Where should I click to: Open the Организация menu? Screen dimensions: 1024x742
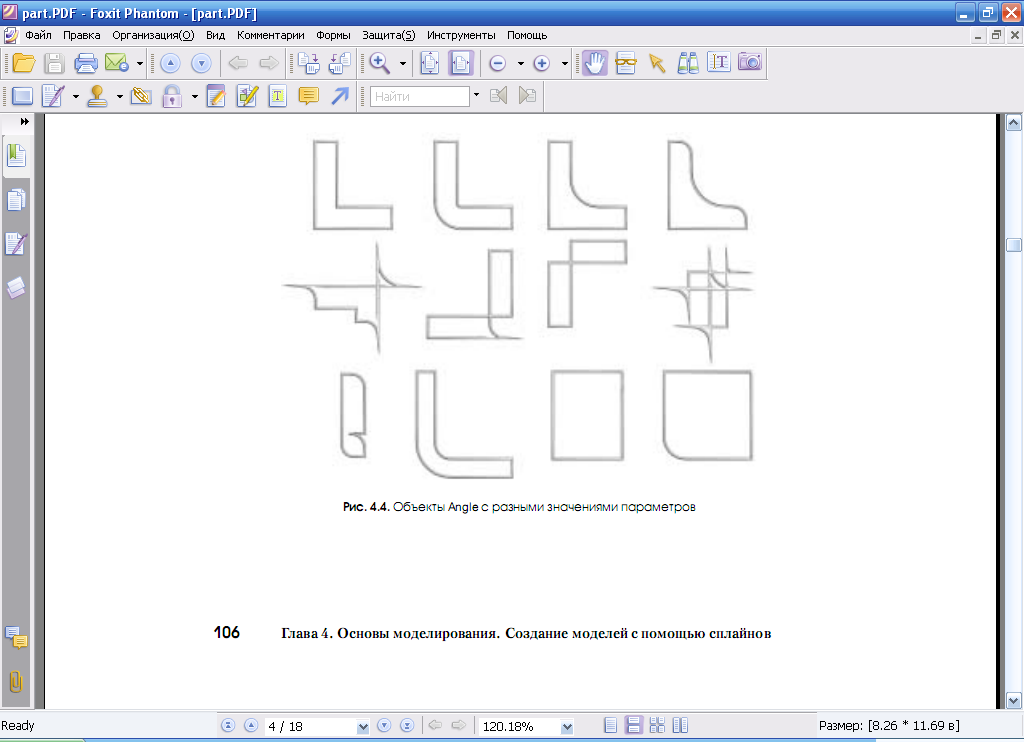[153, 35]
